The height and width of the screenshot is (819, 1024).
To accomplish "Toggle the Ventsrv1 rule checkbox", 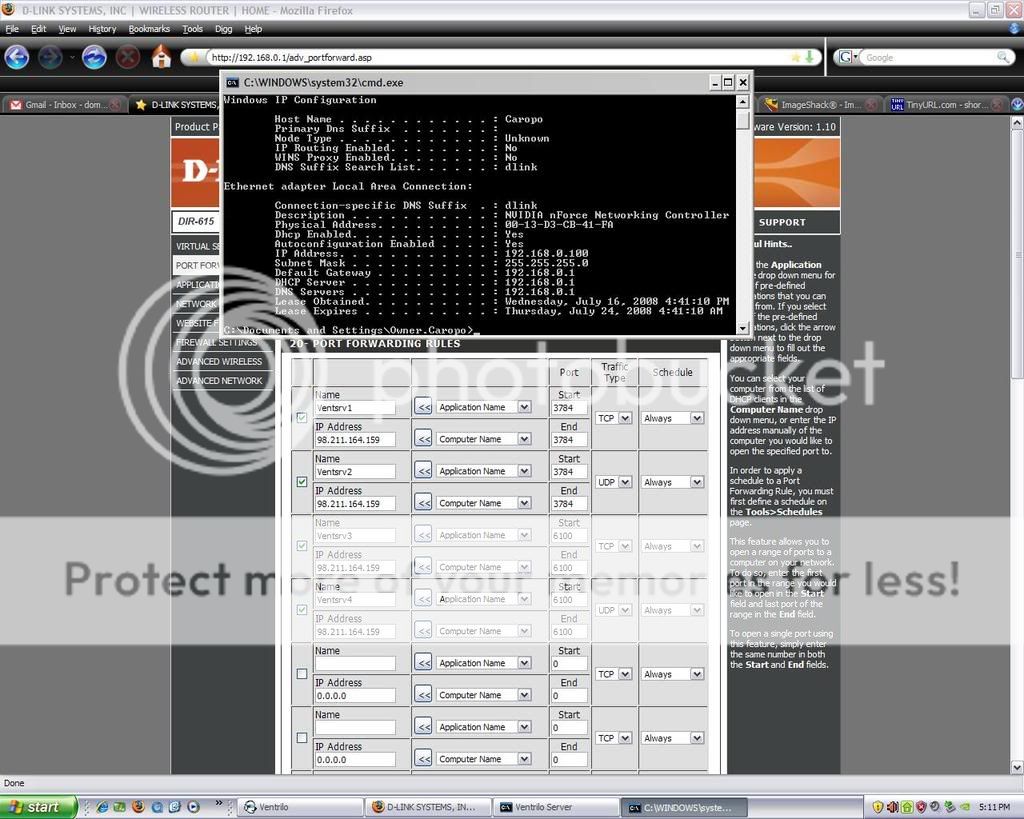I will [302, 417].
